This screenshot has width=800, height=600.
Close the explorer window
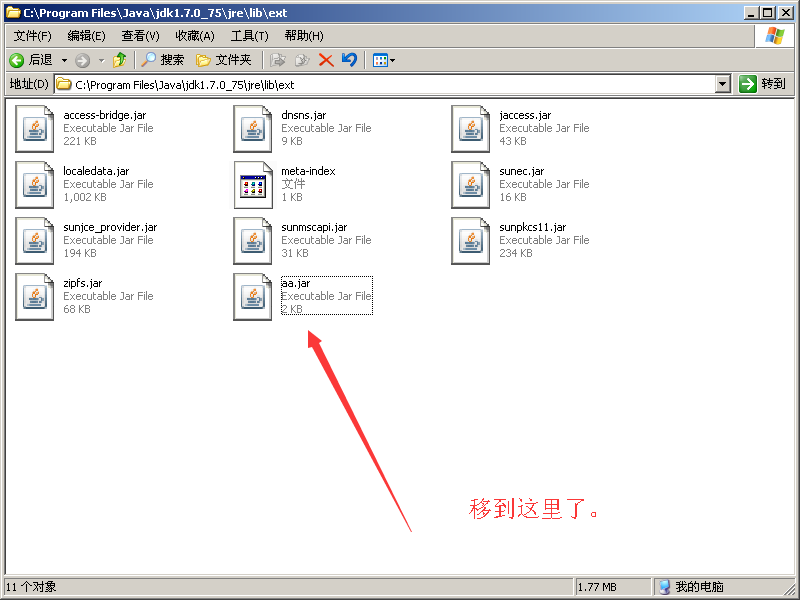click(x=786, y=13)
